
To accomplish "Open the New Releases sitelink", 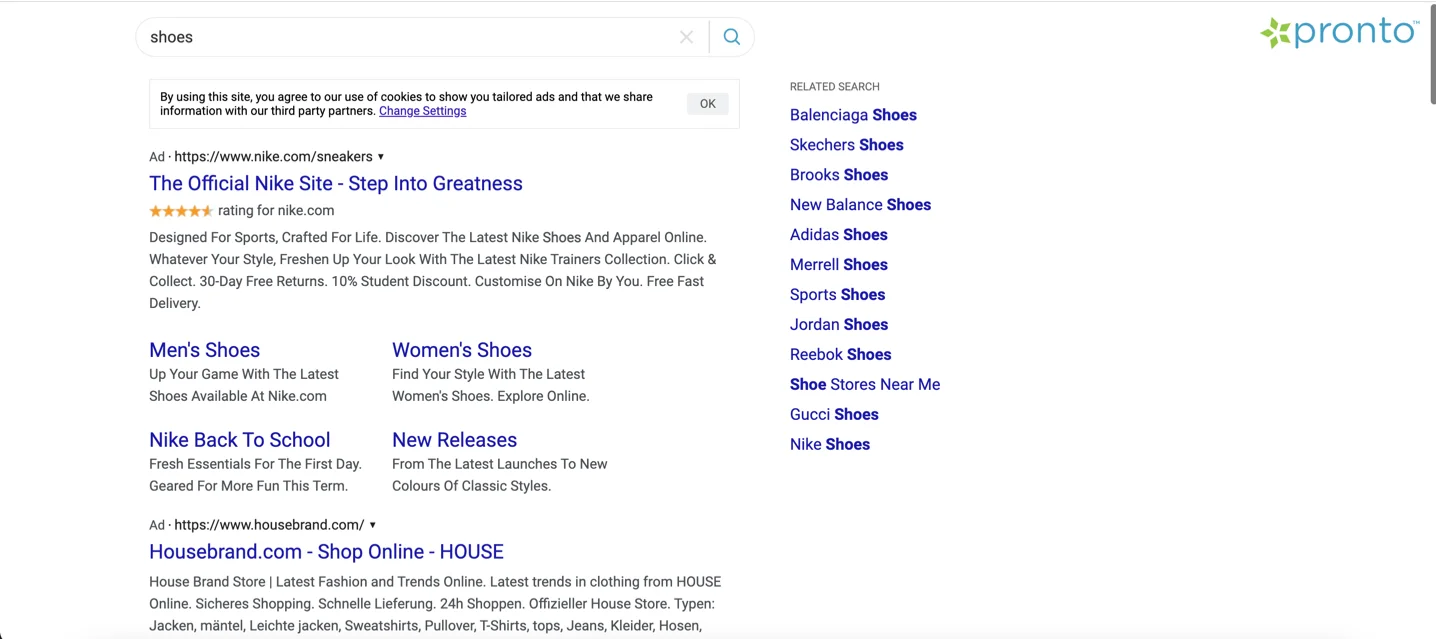I will pos(454,440).
